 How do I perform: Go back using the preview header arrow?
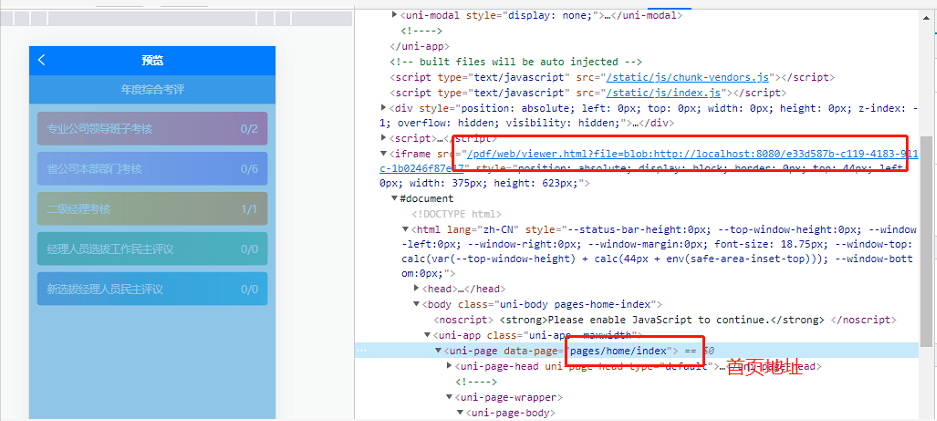coord(41,60)
